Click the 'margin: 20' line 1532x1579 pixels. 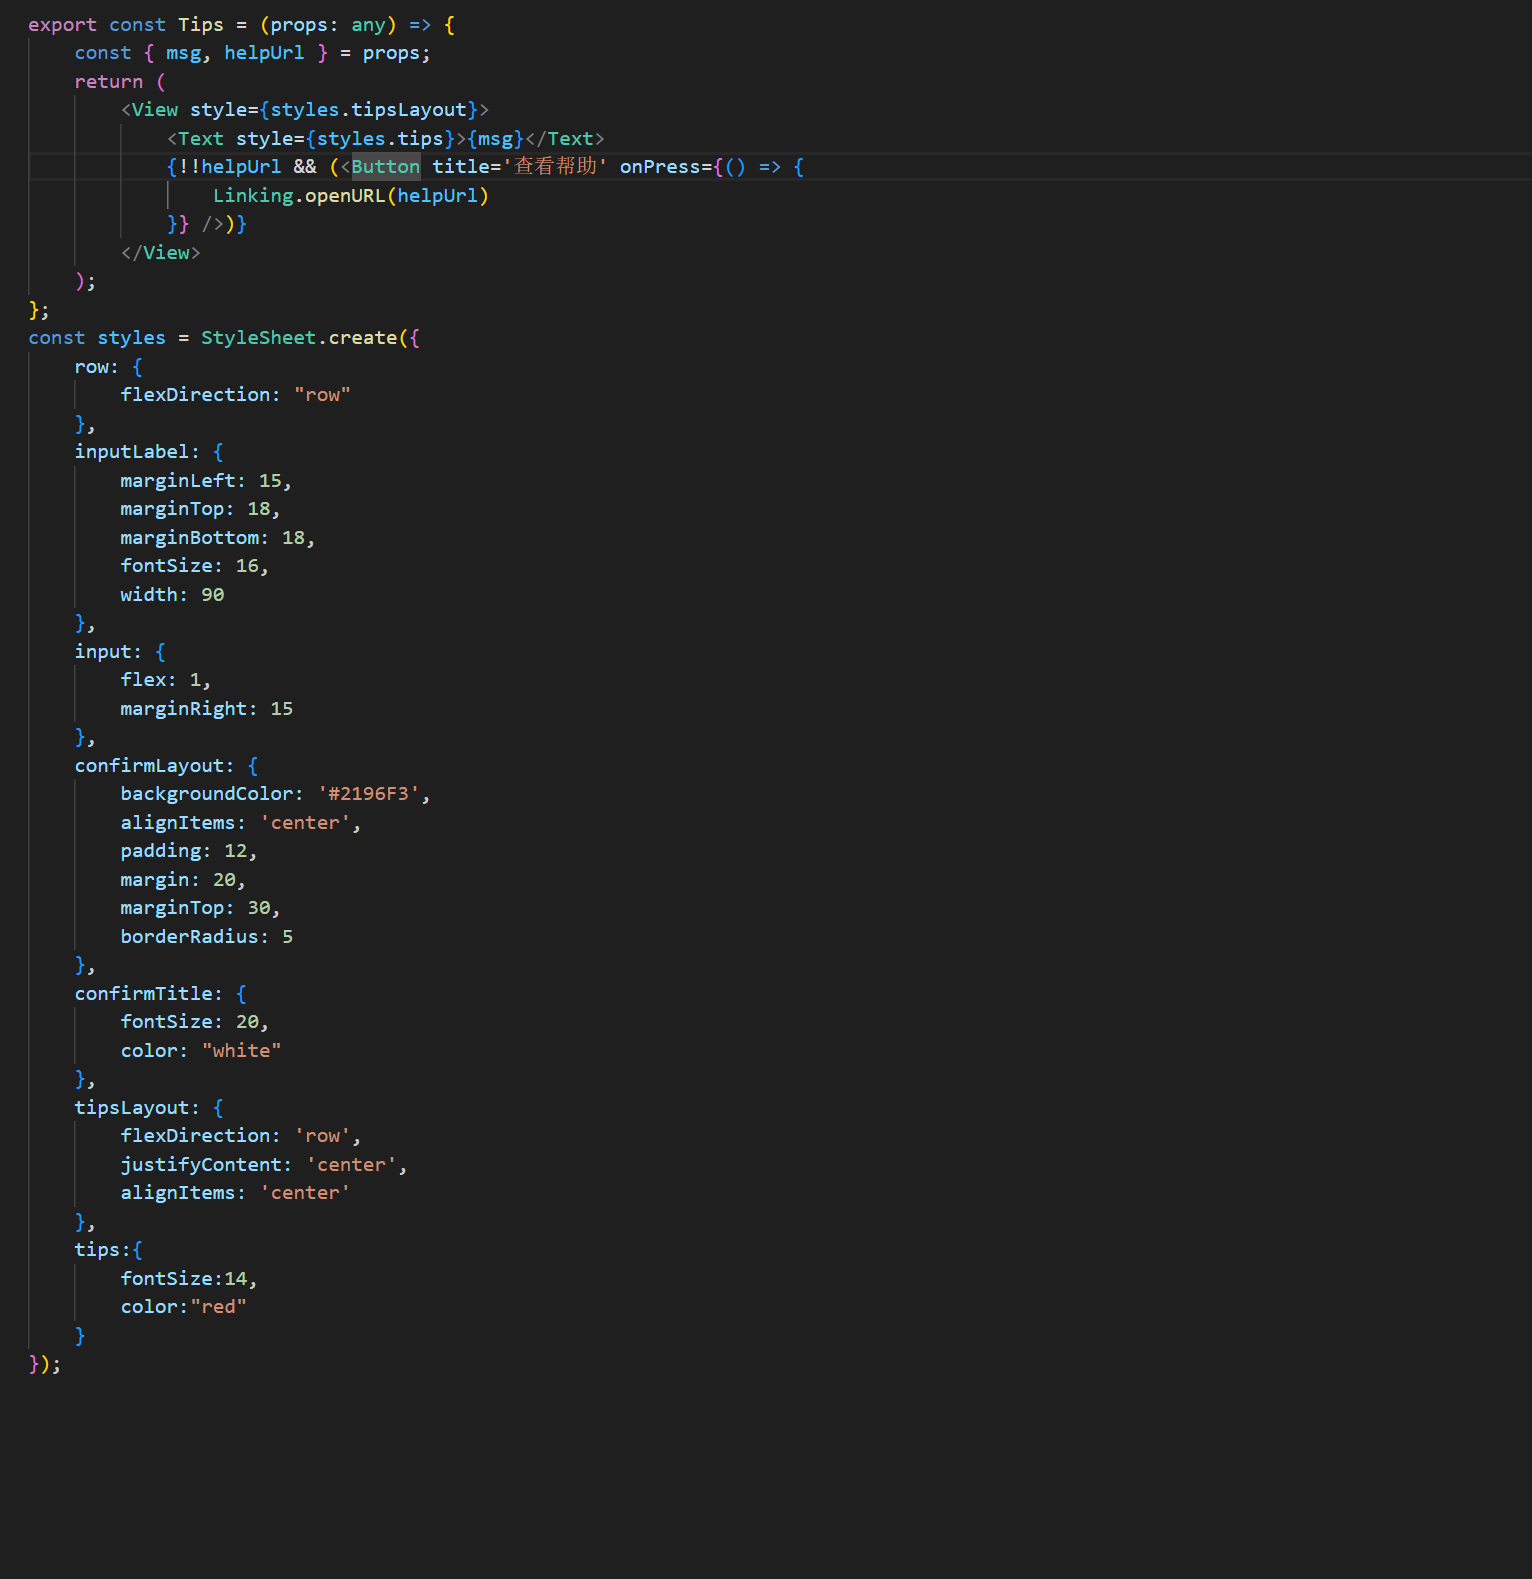tap(183, 879)
